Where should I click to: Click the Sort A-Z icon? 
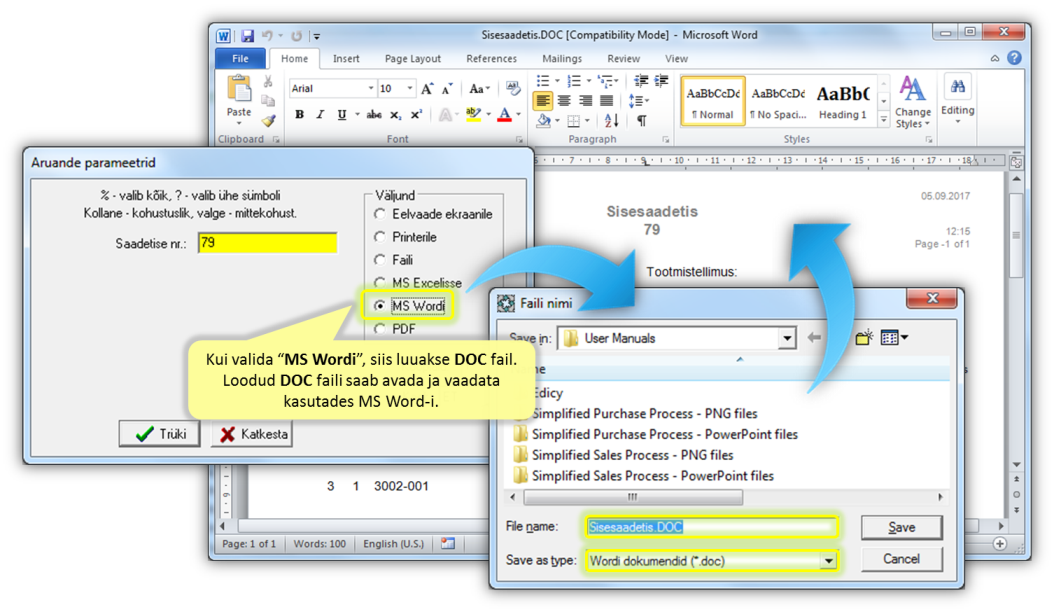pyautogui.click(x=611, y=121)
